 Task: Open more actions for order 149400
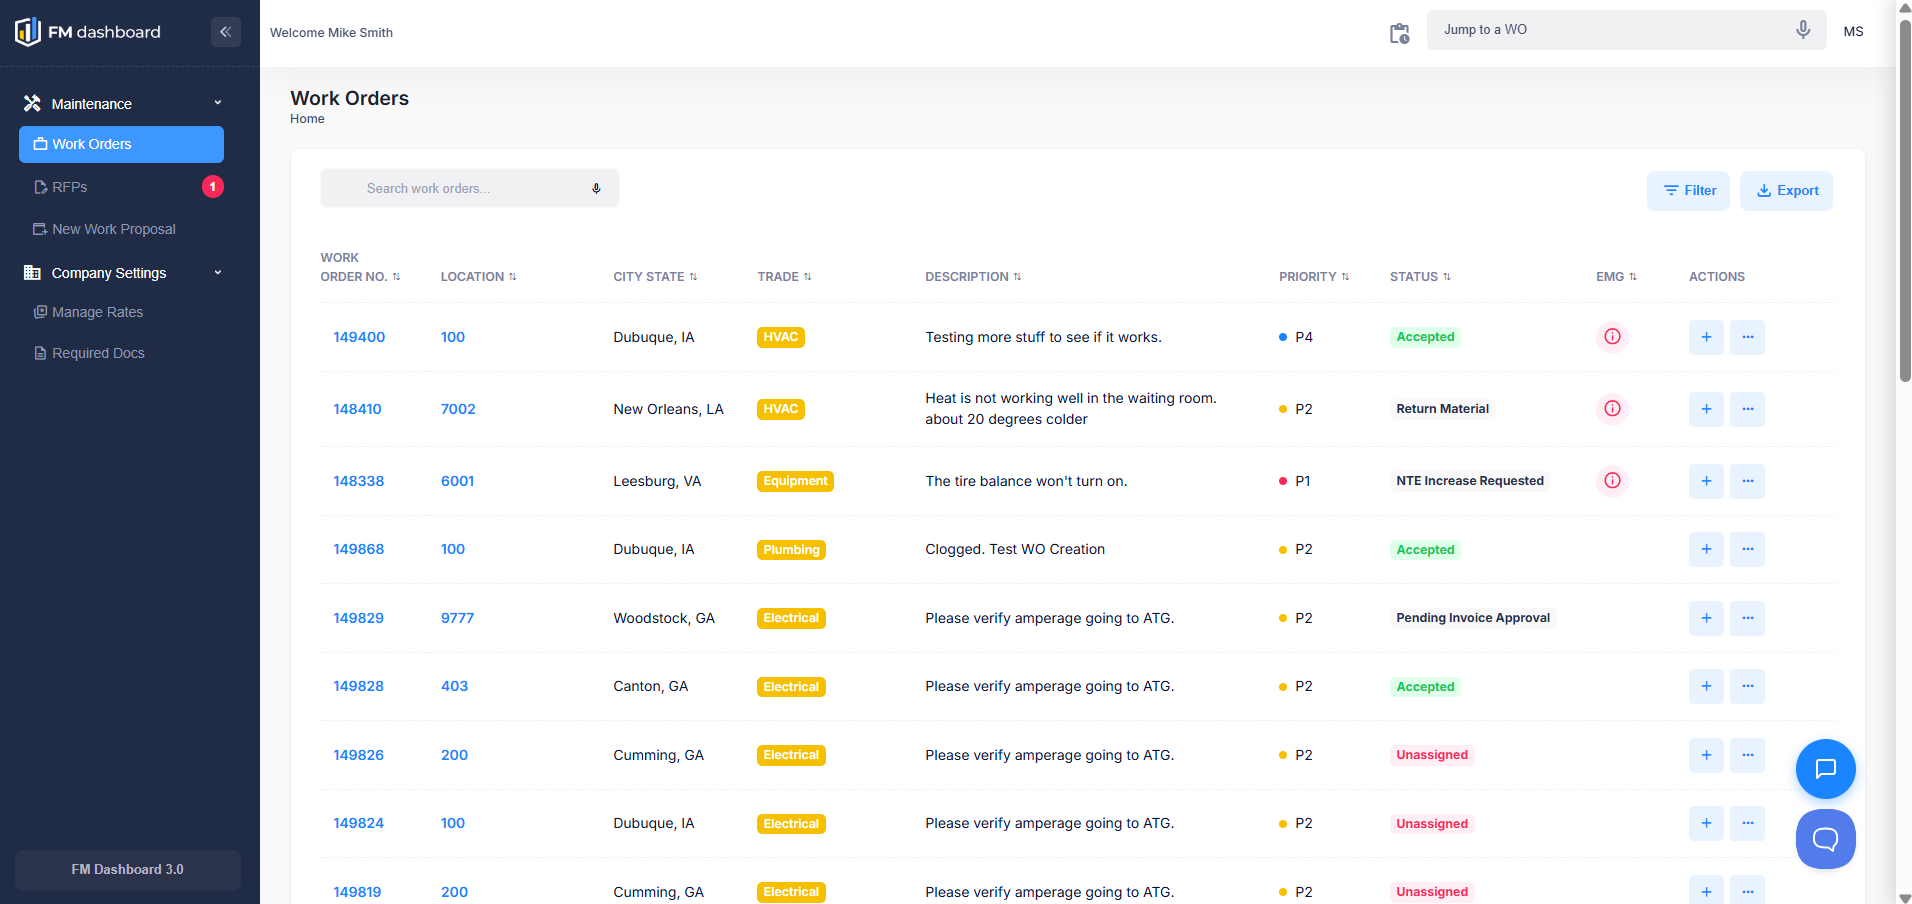point(1748,337)
